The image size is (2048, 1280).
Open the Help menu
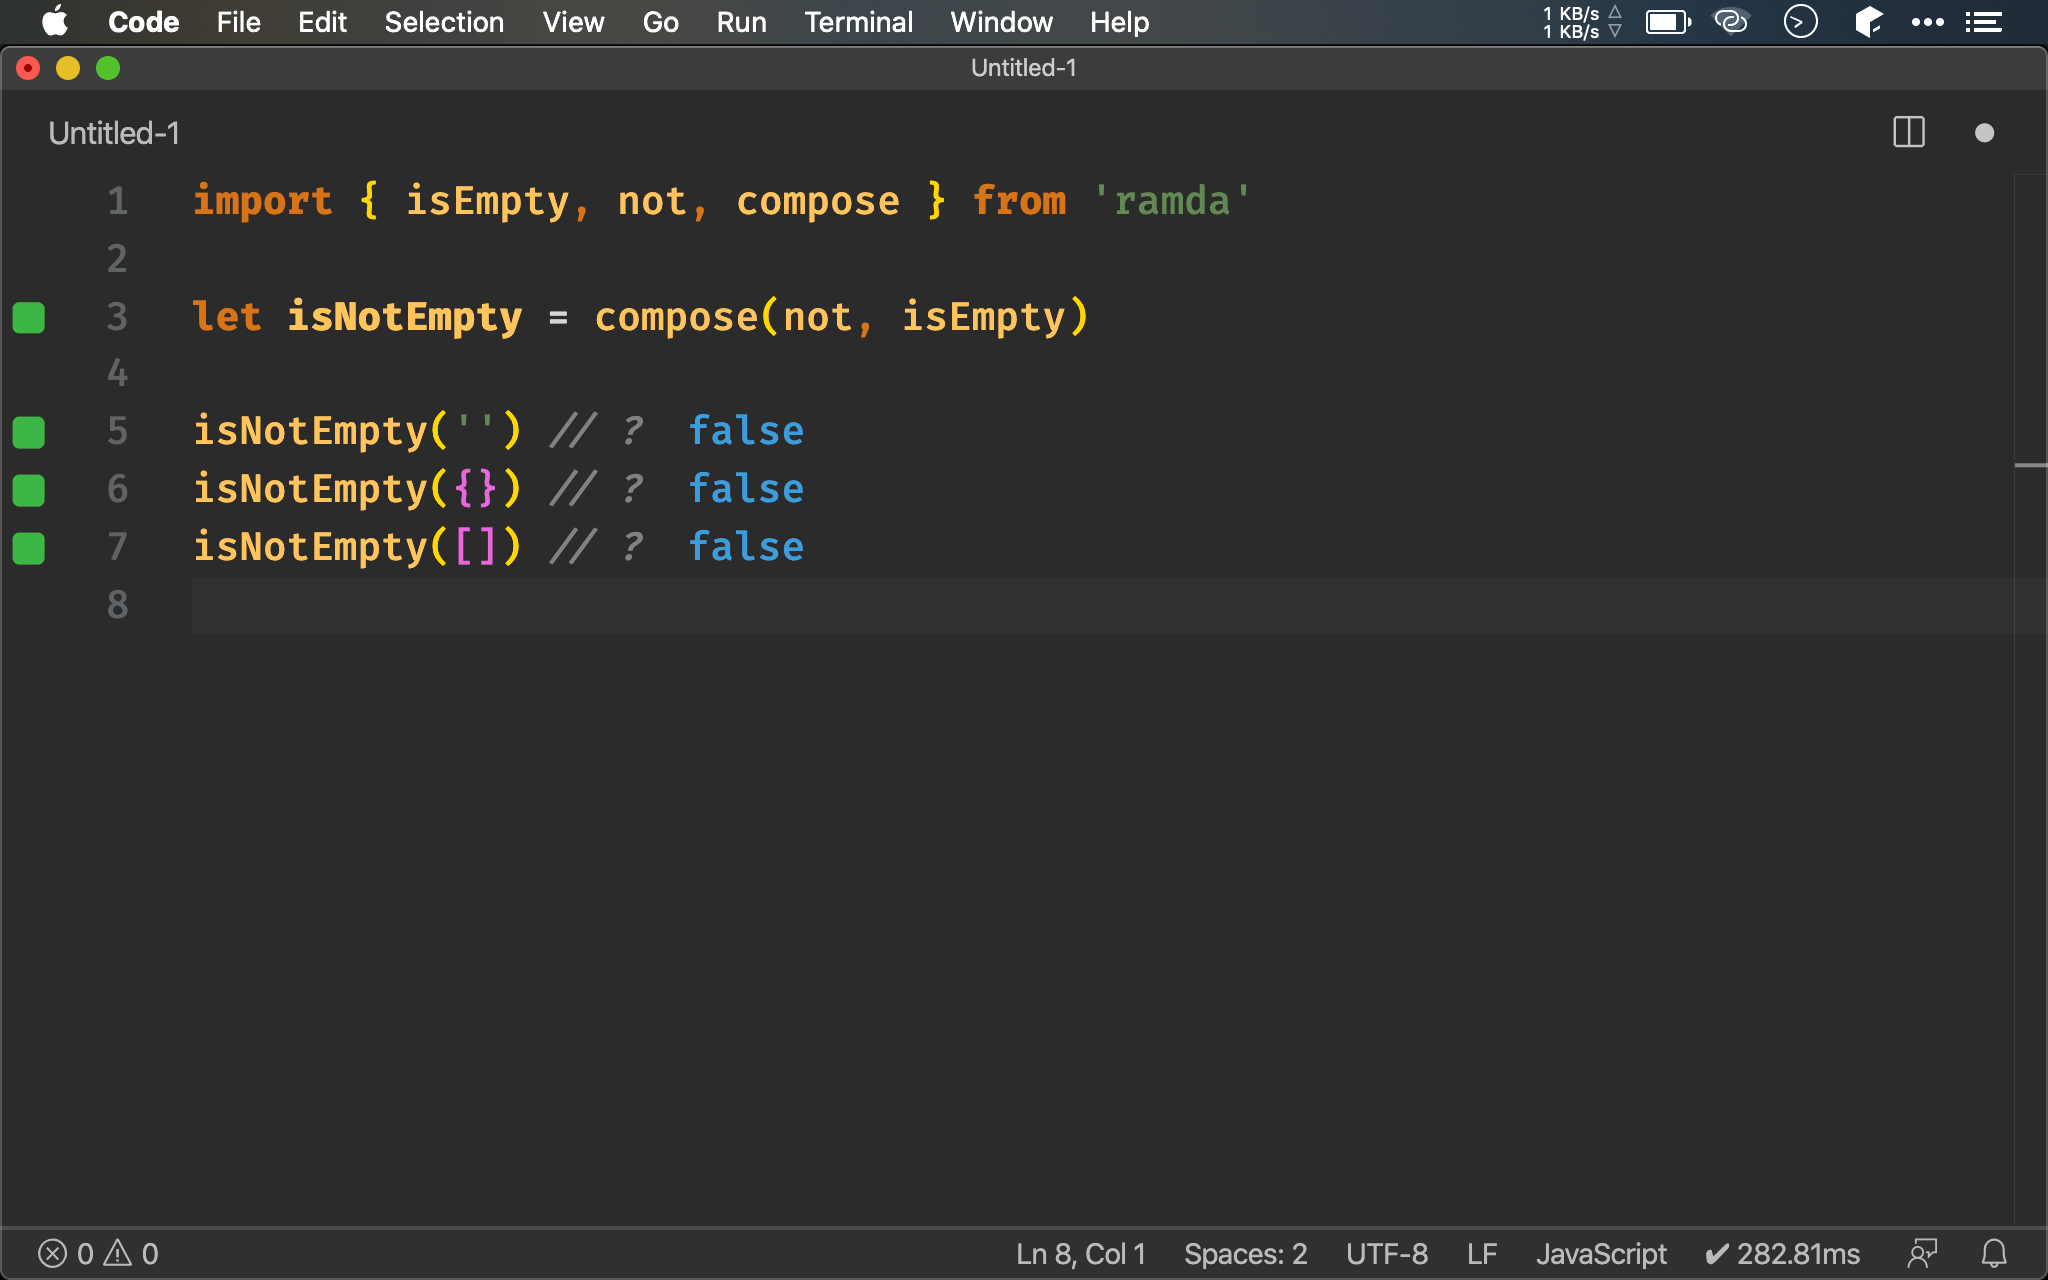(1119, 22)
